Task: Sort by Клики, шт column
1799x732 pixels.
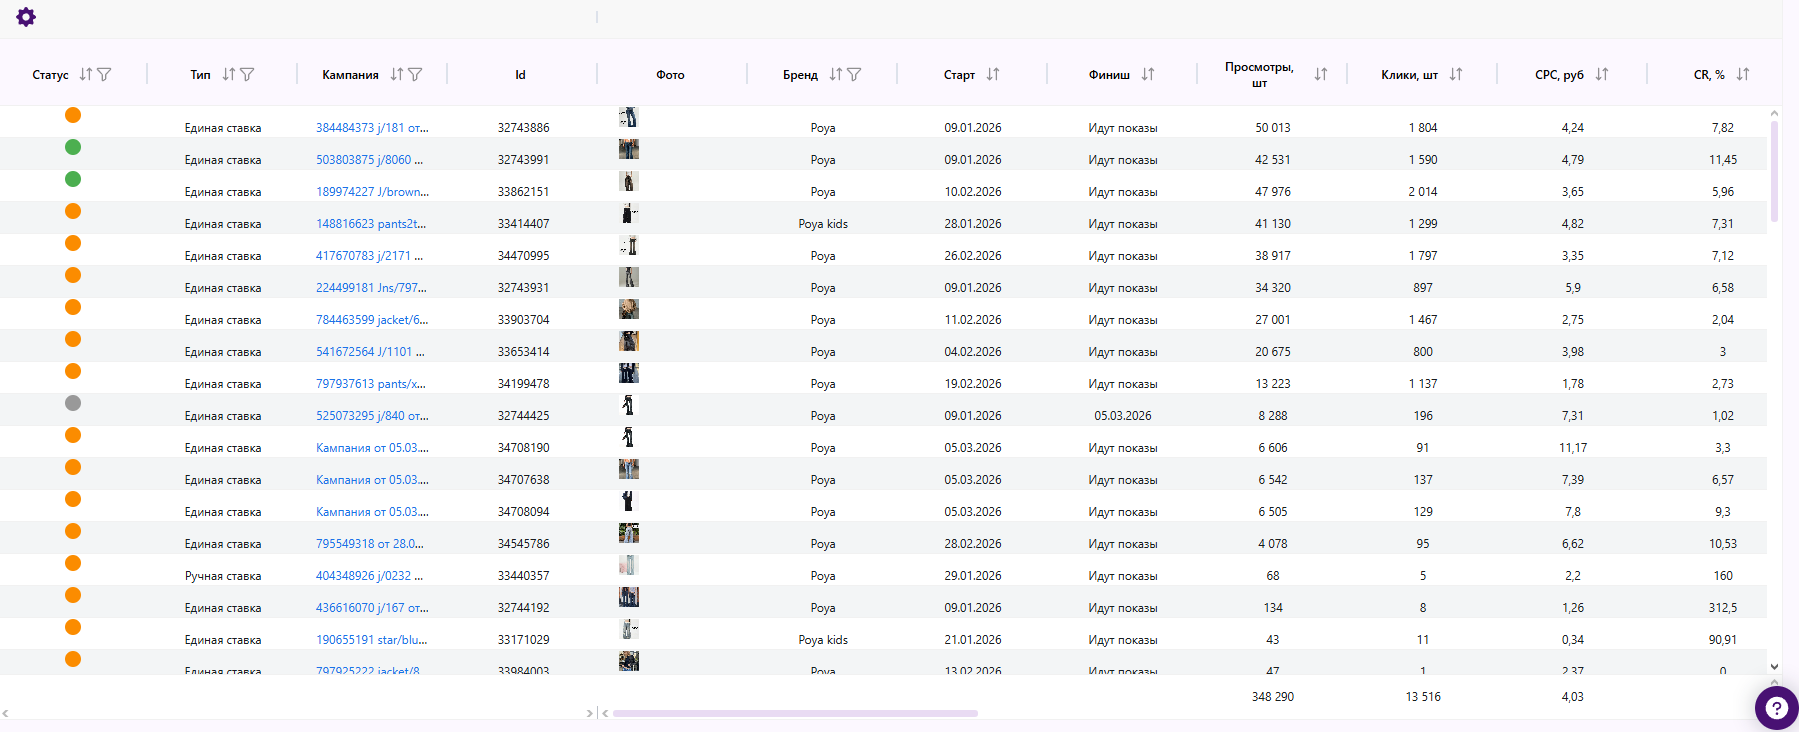Action: tap(1456, 74)
